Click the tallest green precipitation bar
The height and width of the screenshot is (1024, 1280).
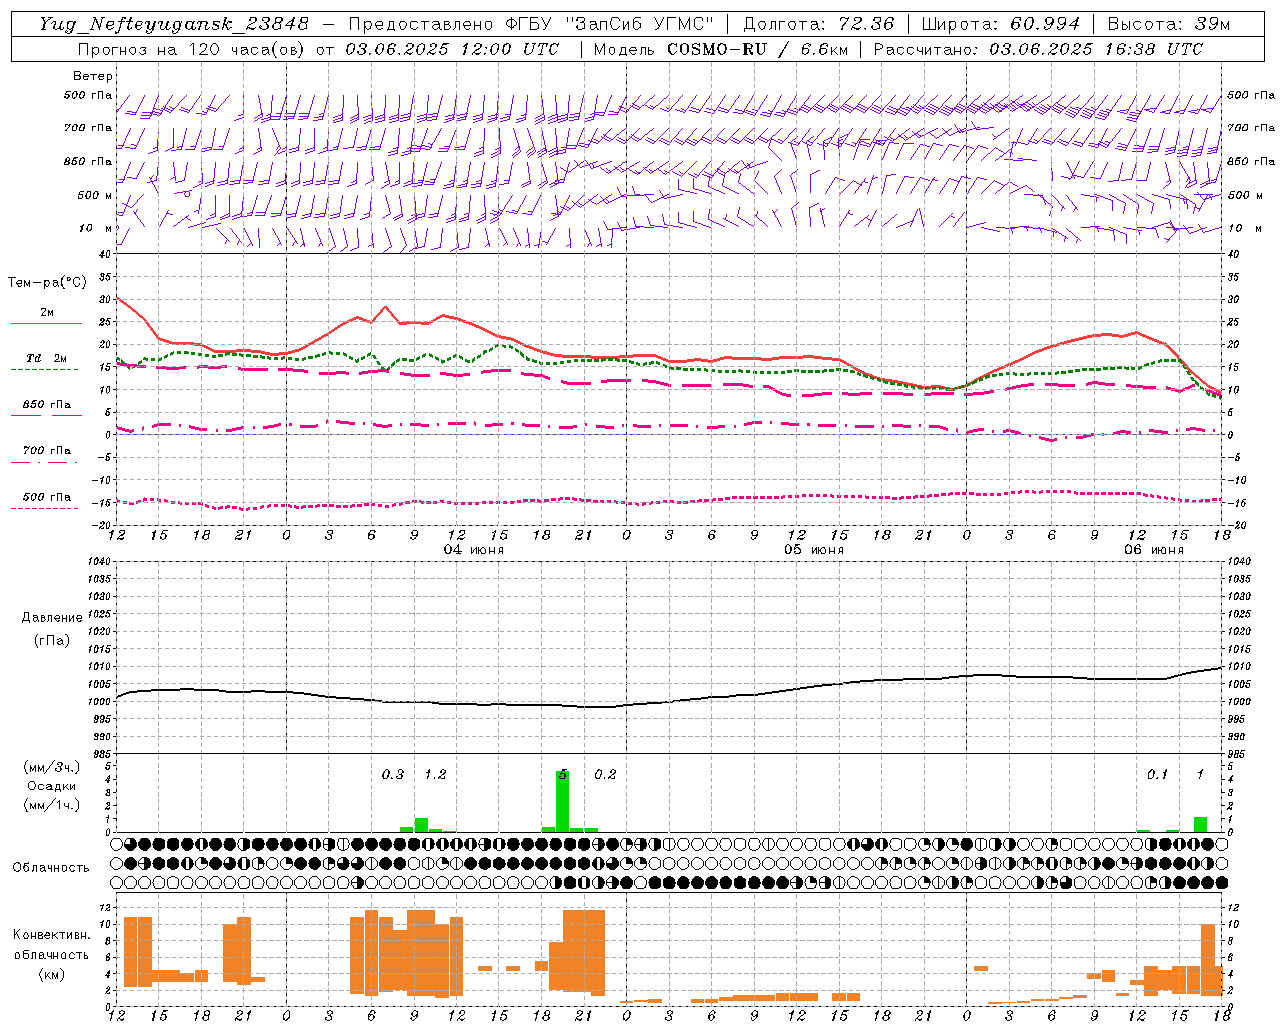[563, 801]
